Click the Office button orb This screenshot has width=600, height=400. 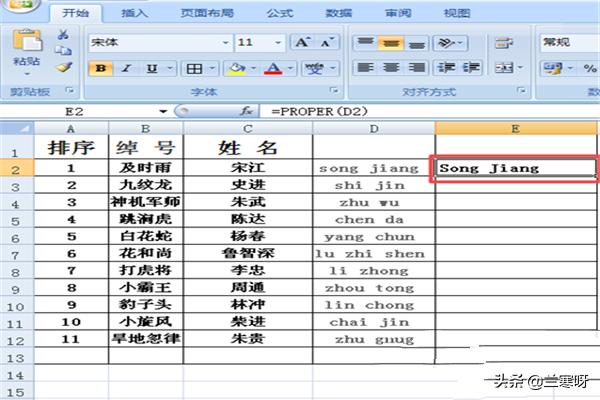pyautogui.click(x=20, y=5)
